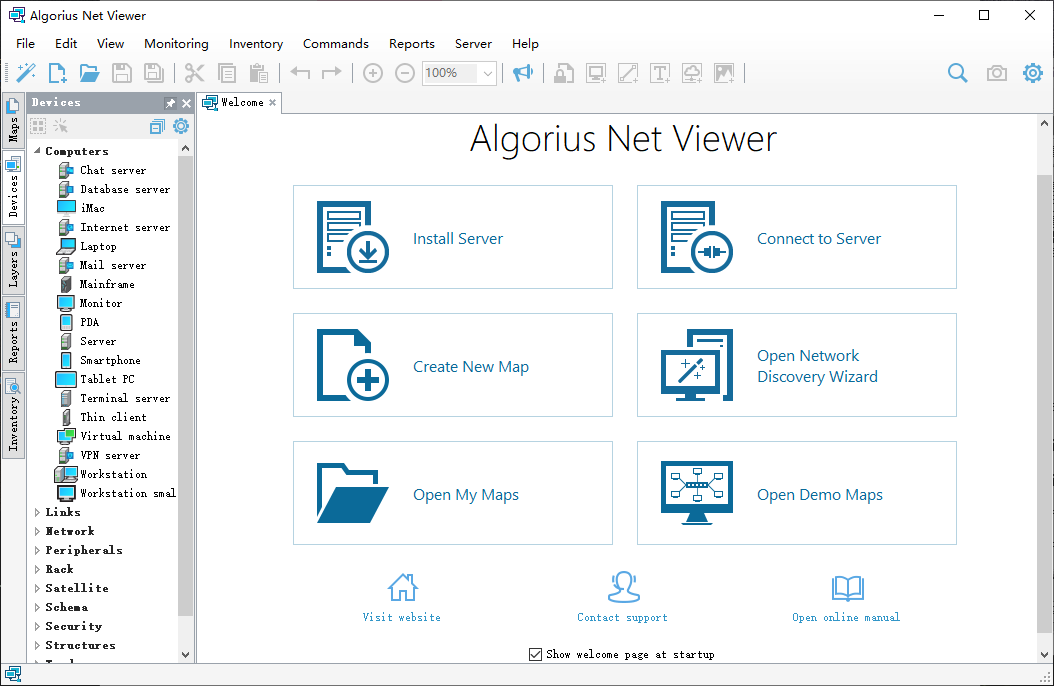1054x686 pixels.
Task: Zoom out with the minus circle icon
Action: [x=405, y=73]
